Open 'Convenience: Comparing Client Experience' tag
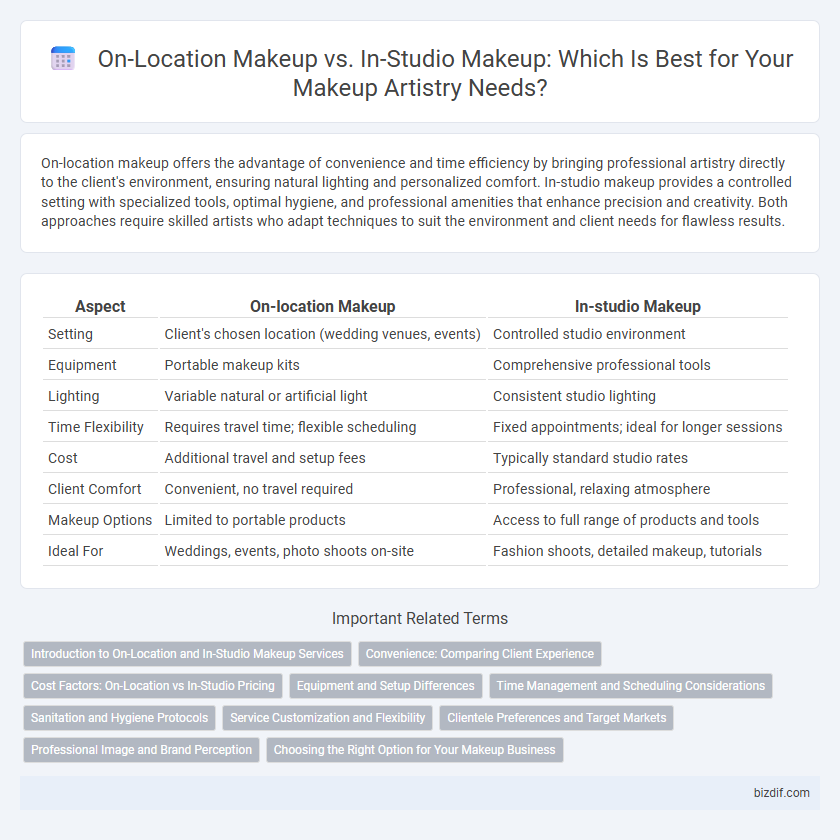This screenshot has width=840, height=840. [x=480, y=654]
